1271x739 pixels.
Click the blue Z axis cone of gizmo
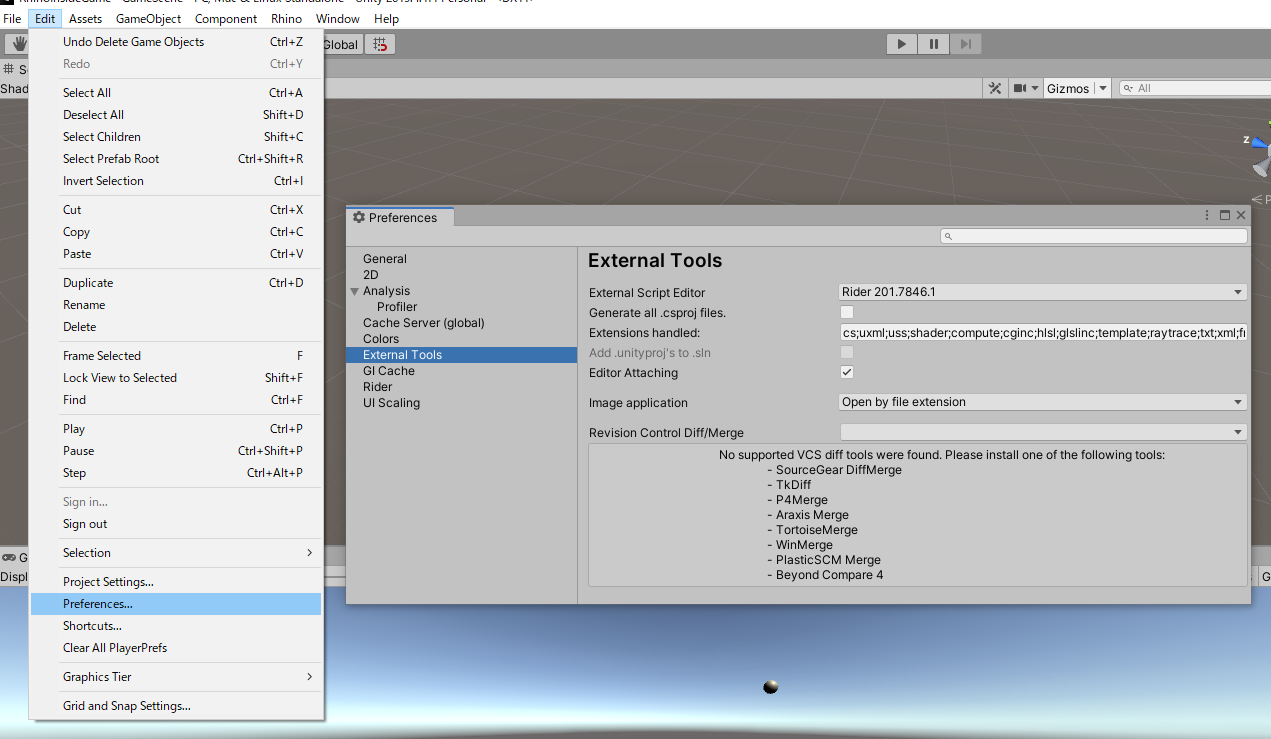1258,142
